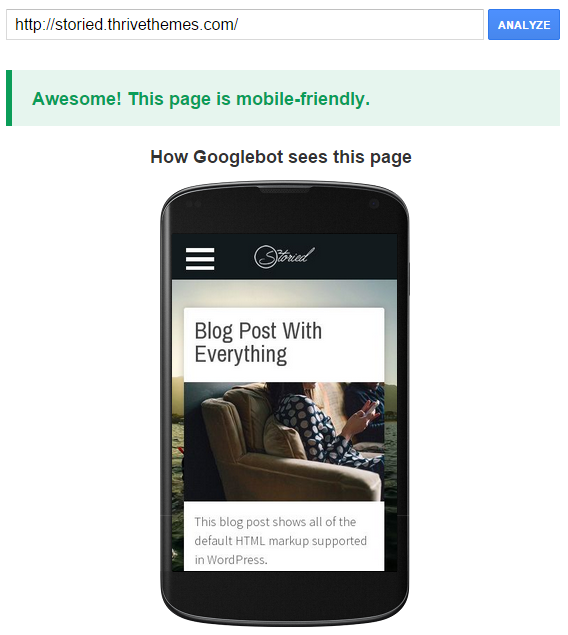The width and height of the screenshot is (568, 635).
Task: Select the armchair photo in the blog post
Action: click(284, 441)
